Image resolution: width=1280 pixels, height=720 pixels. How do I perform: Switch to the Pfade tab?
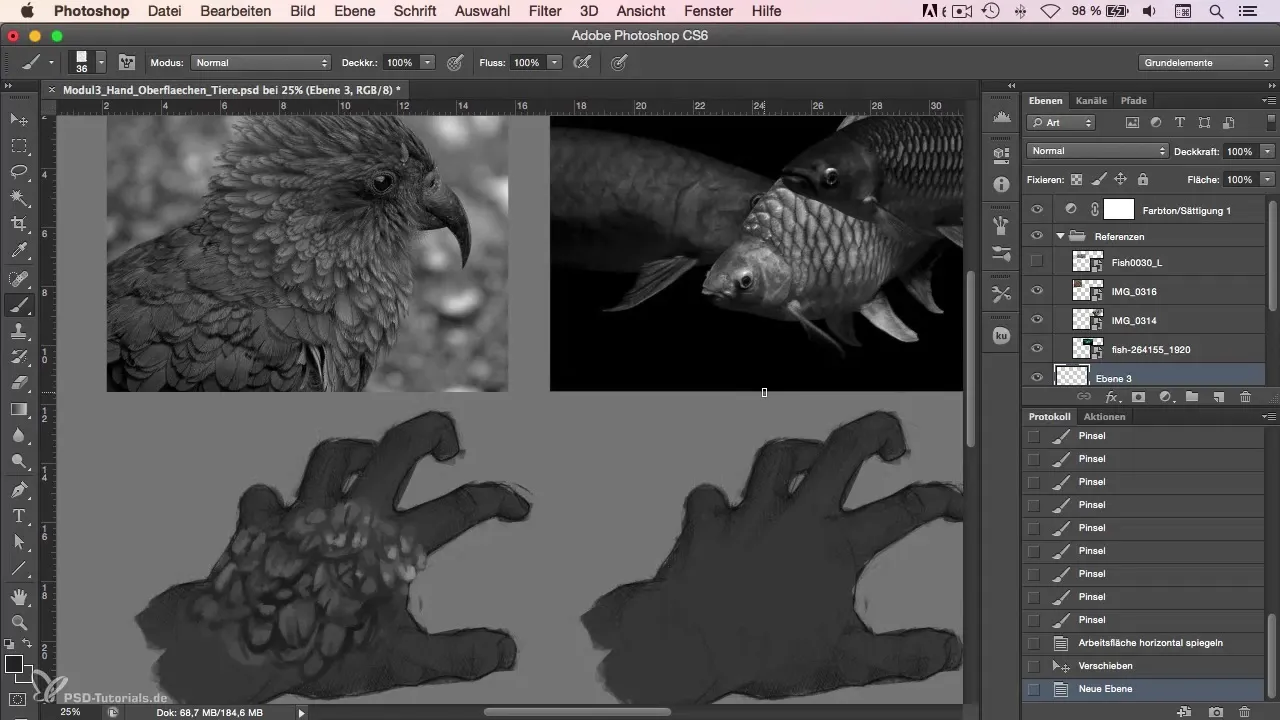tap(1133, 100)
